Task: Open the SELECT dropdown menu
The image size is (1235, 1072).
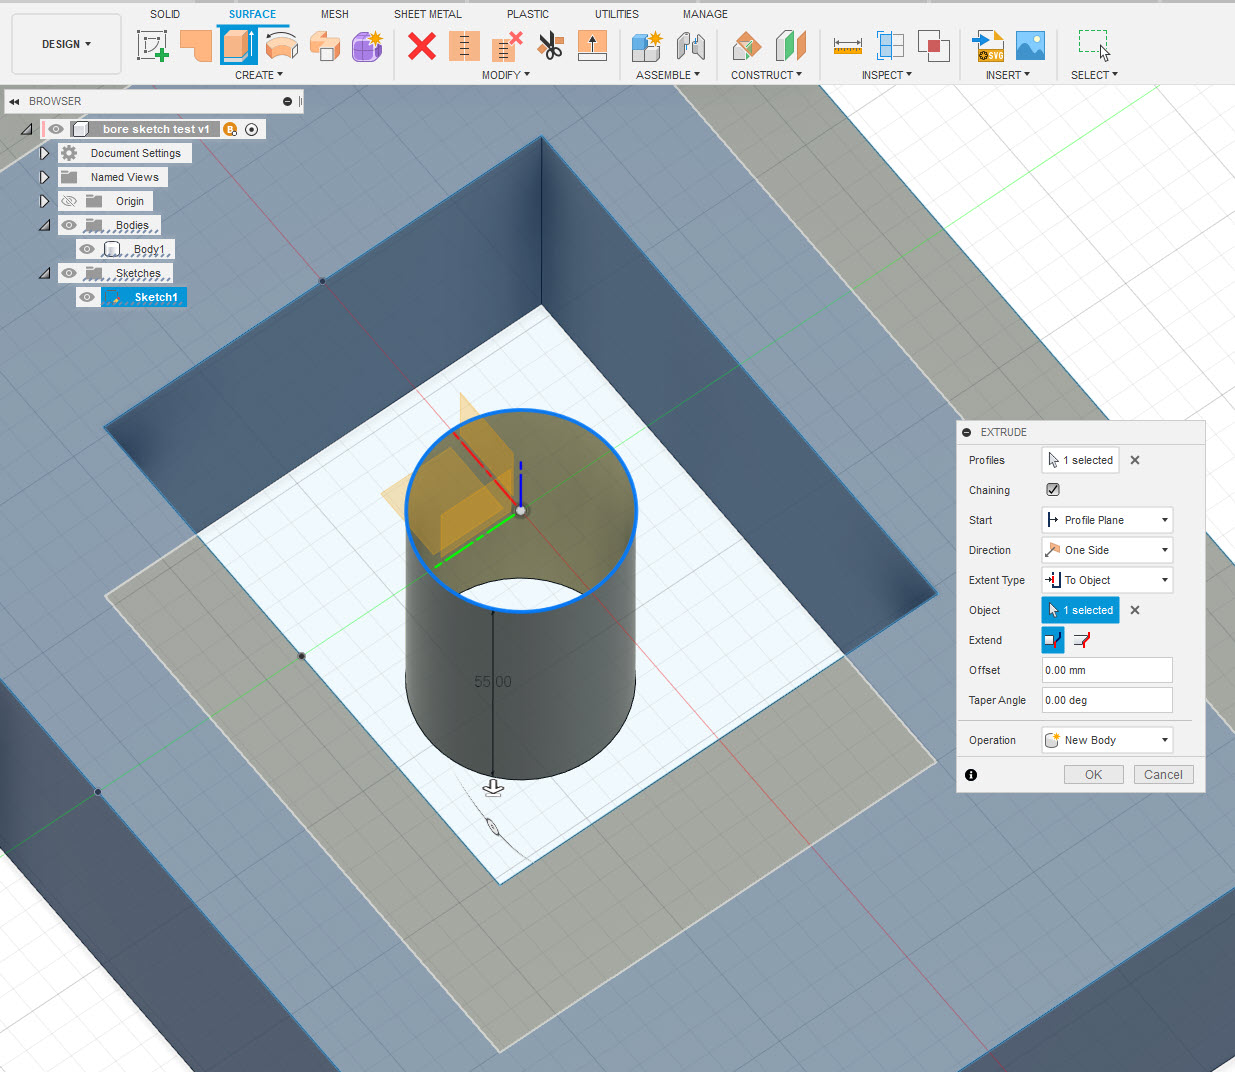Action: [x=1094, y=75]
